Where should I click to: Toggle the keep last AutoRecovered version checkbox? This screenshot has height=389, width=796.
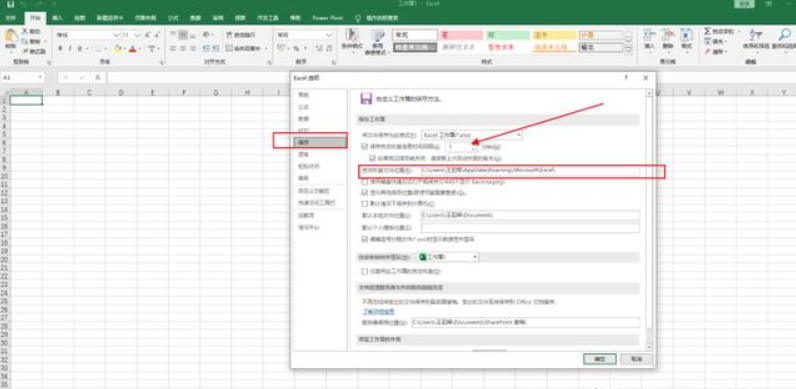coord(372,158)
